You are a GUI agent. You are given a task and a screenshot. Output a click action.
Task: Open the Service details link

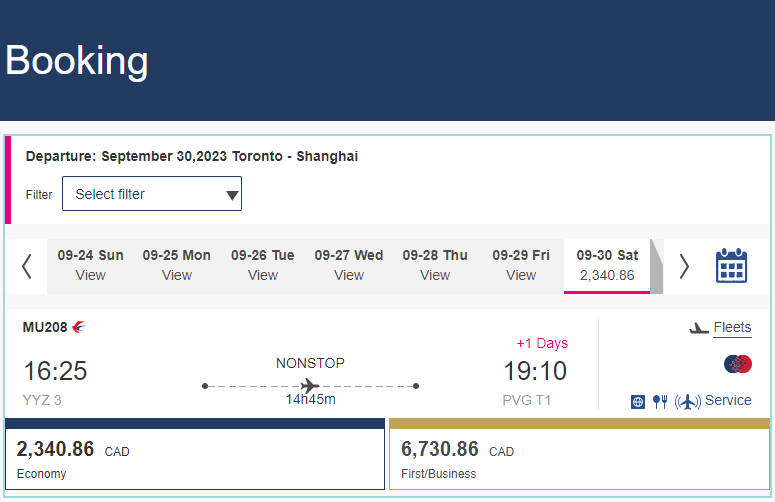pos(728,400)
